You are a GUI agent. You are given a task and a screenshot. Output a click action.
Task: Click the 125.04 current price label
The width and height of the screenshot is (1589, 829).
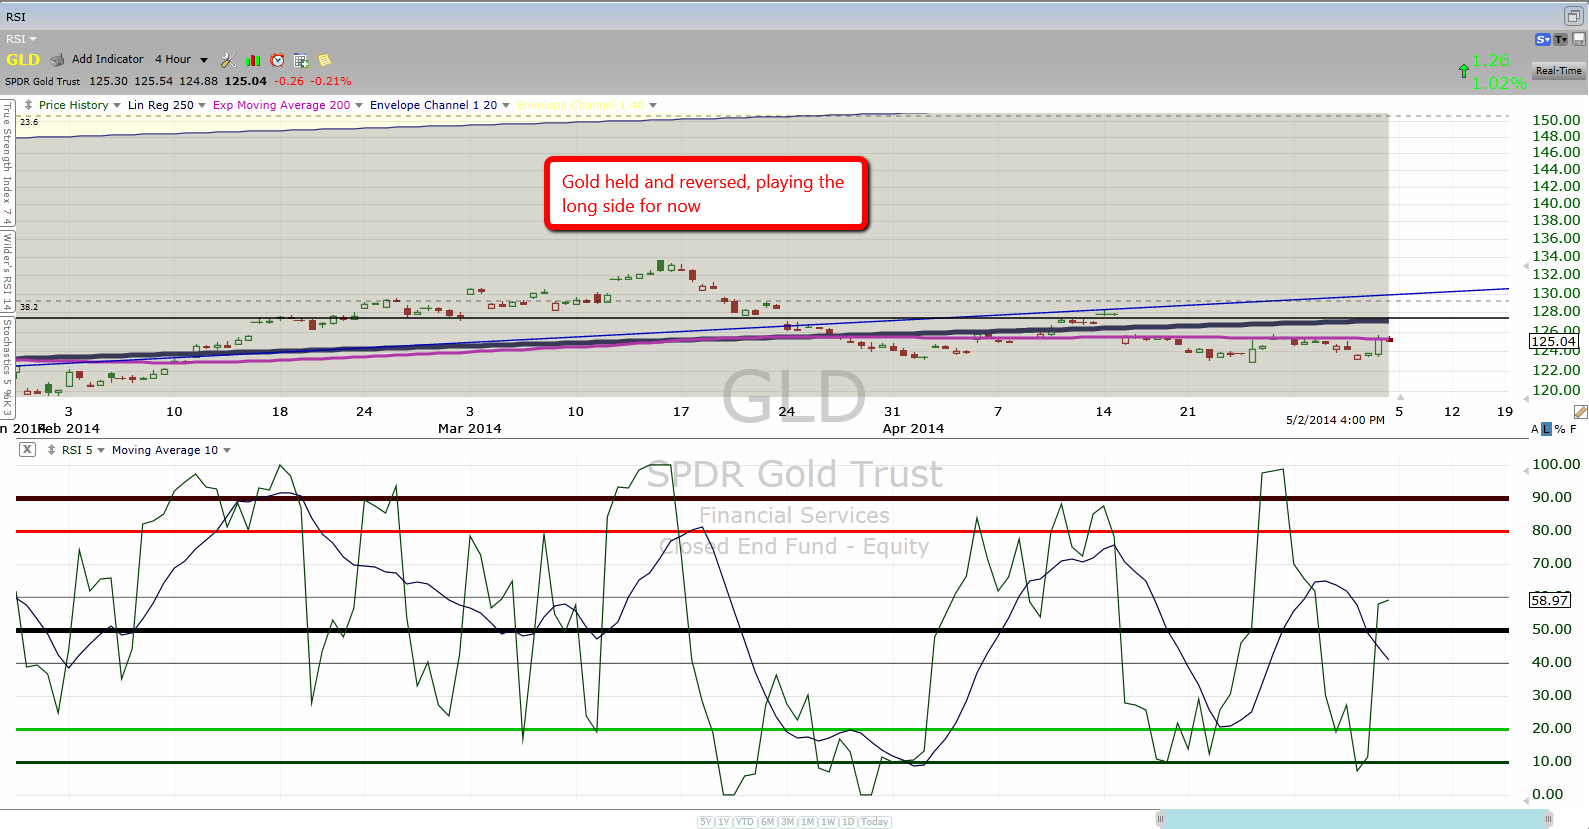tap(1554, 342)
